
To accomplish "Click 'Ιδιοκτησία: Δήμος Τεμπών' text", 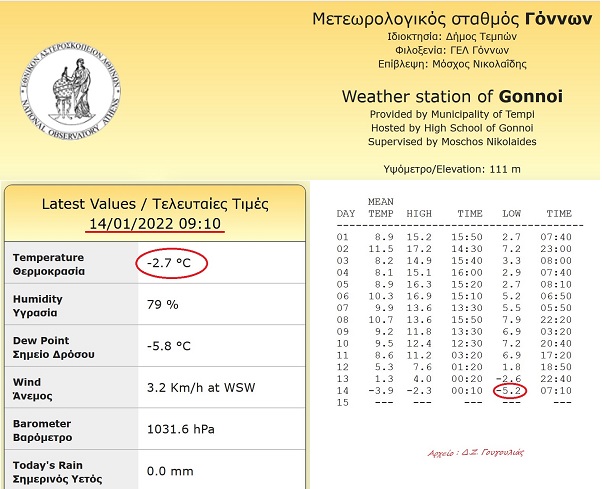I will (x=452, y=36).
